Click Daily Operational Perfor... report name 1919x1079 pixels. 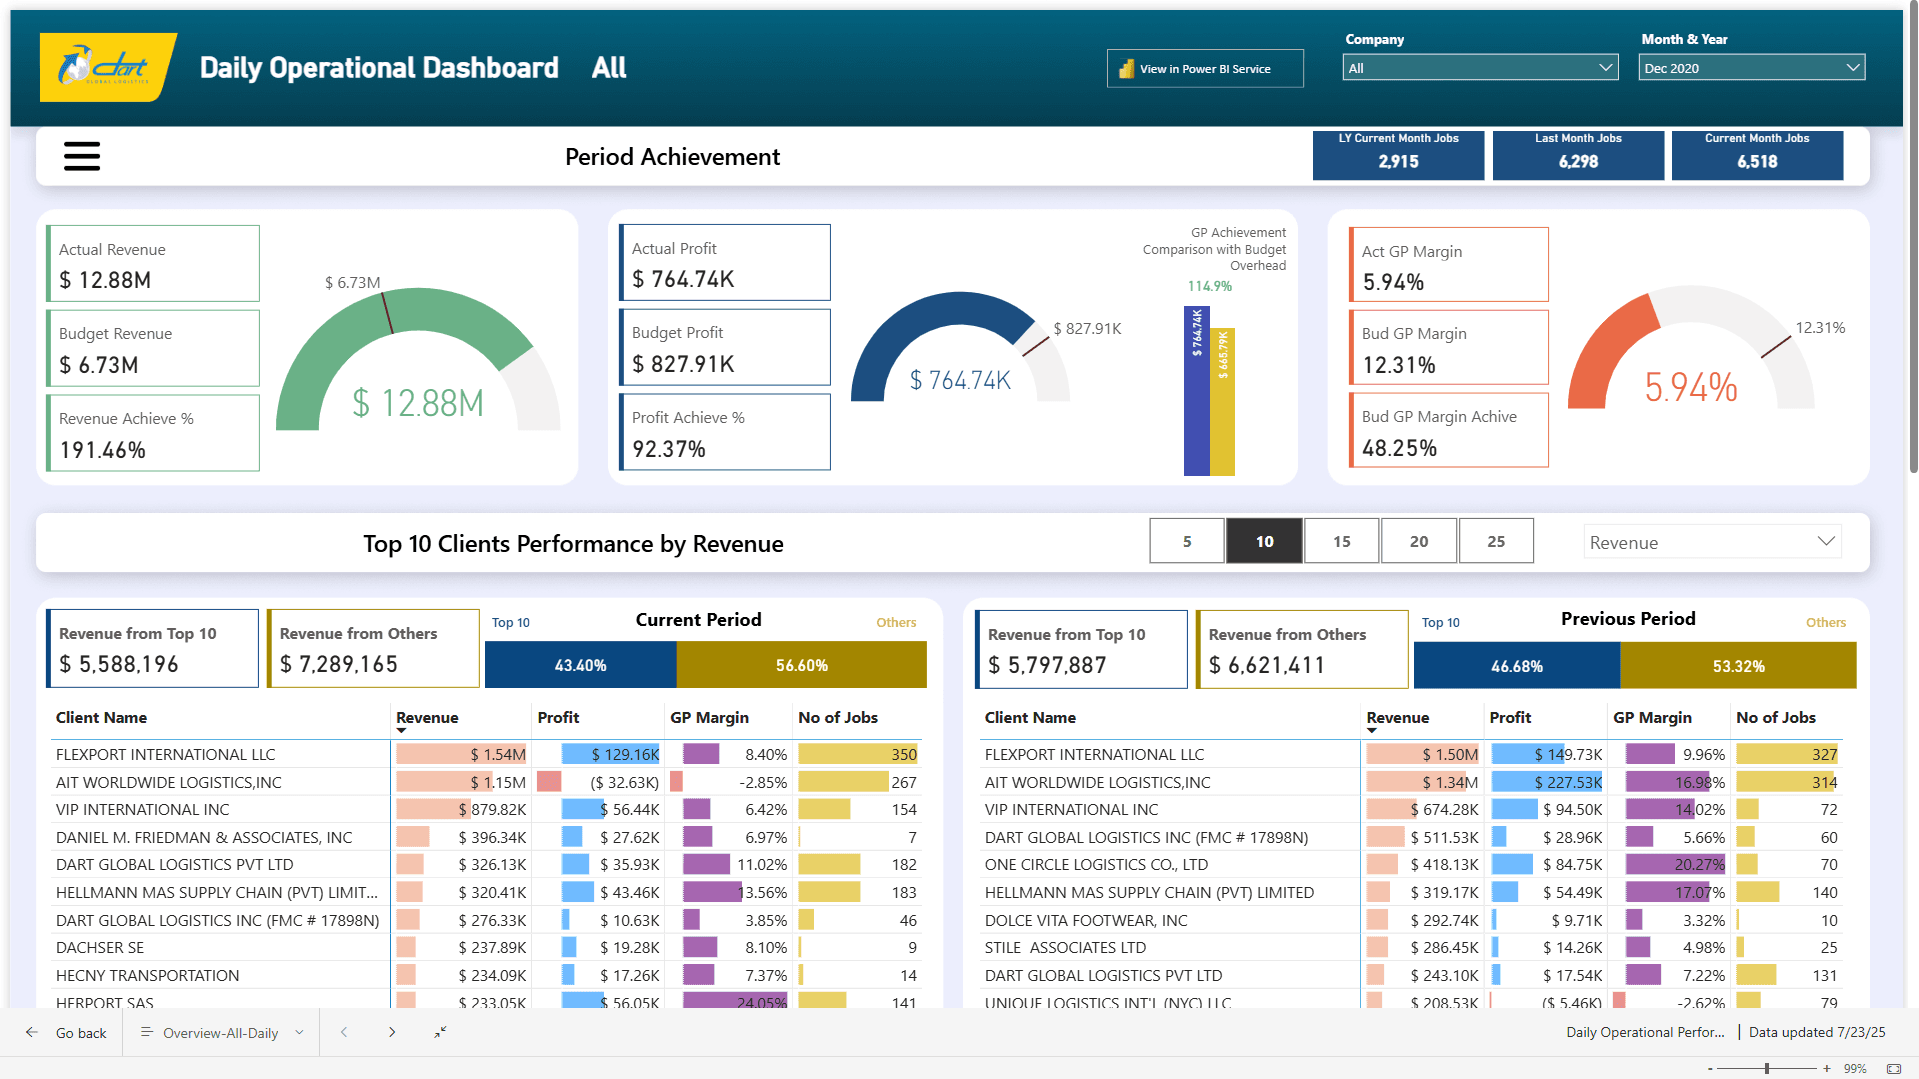click(1645, 1032)
